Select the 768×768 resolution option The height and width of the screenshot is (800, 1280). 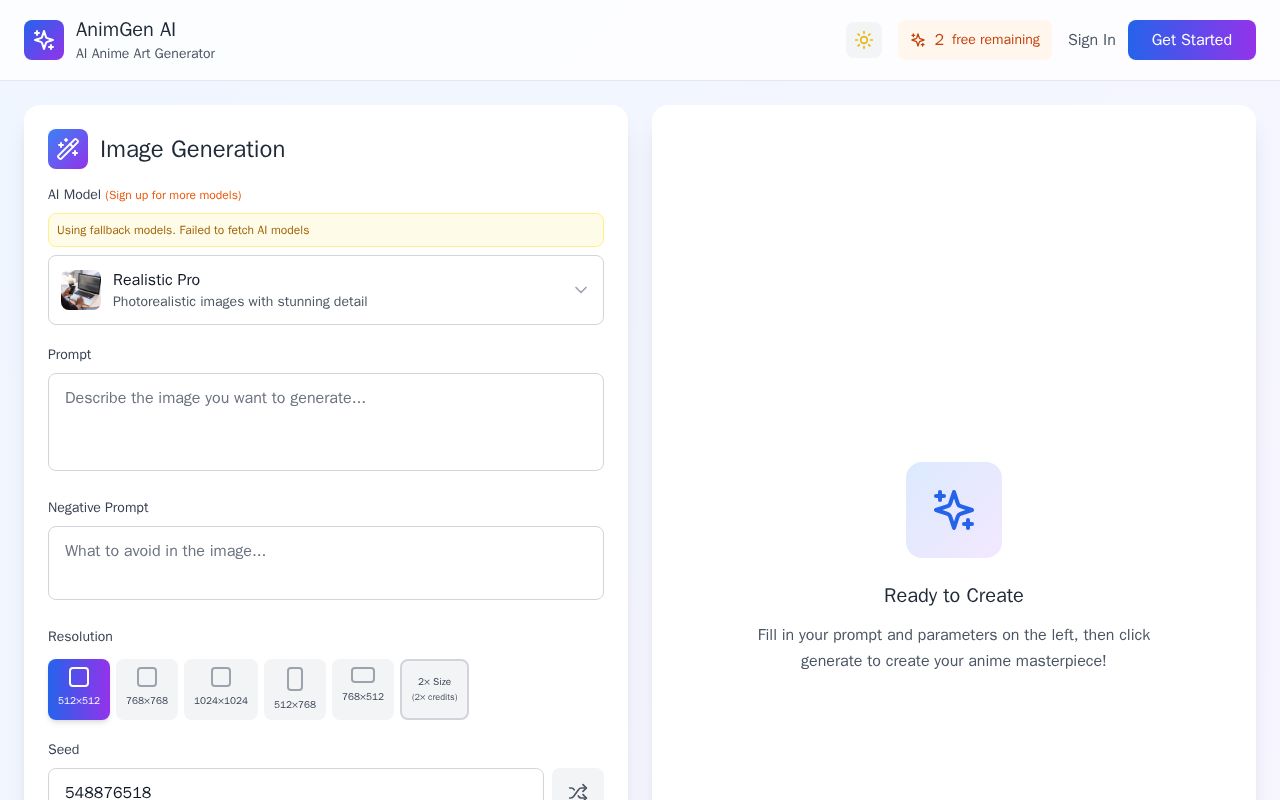(x=147, y=689)
